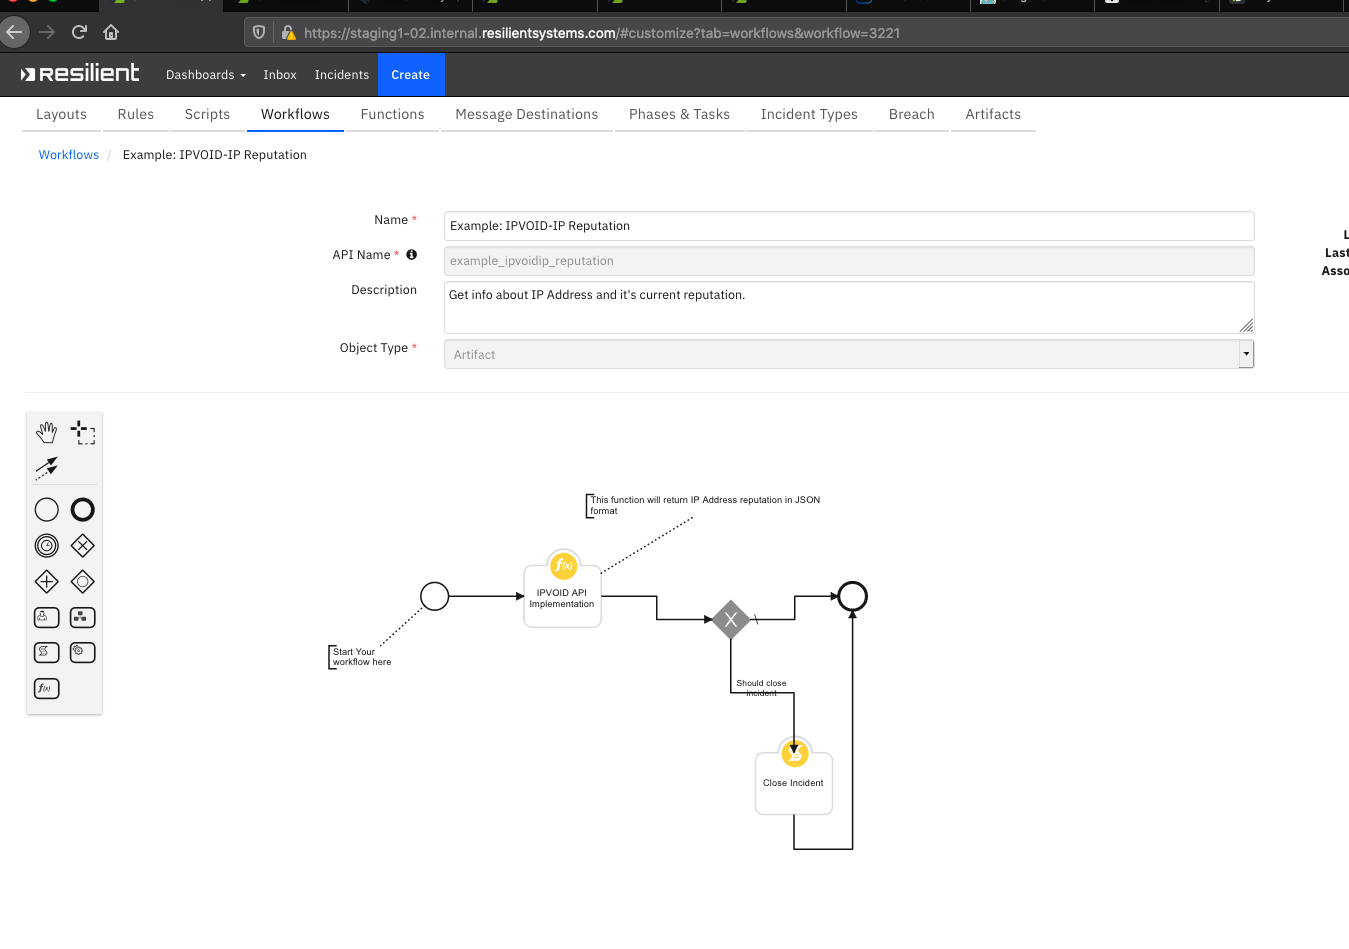Click the yellow script badge on Close Incident
The width and height of the screenshot is (1349, 949).
(795, 753)
